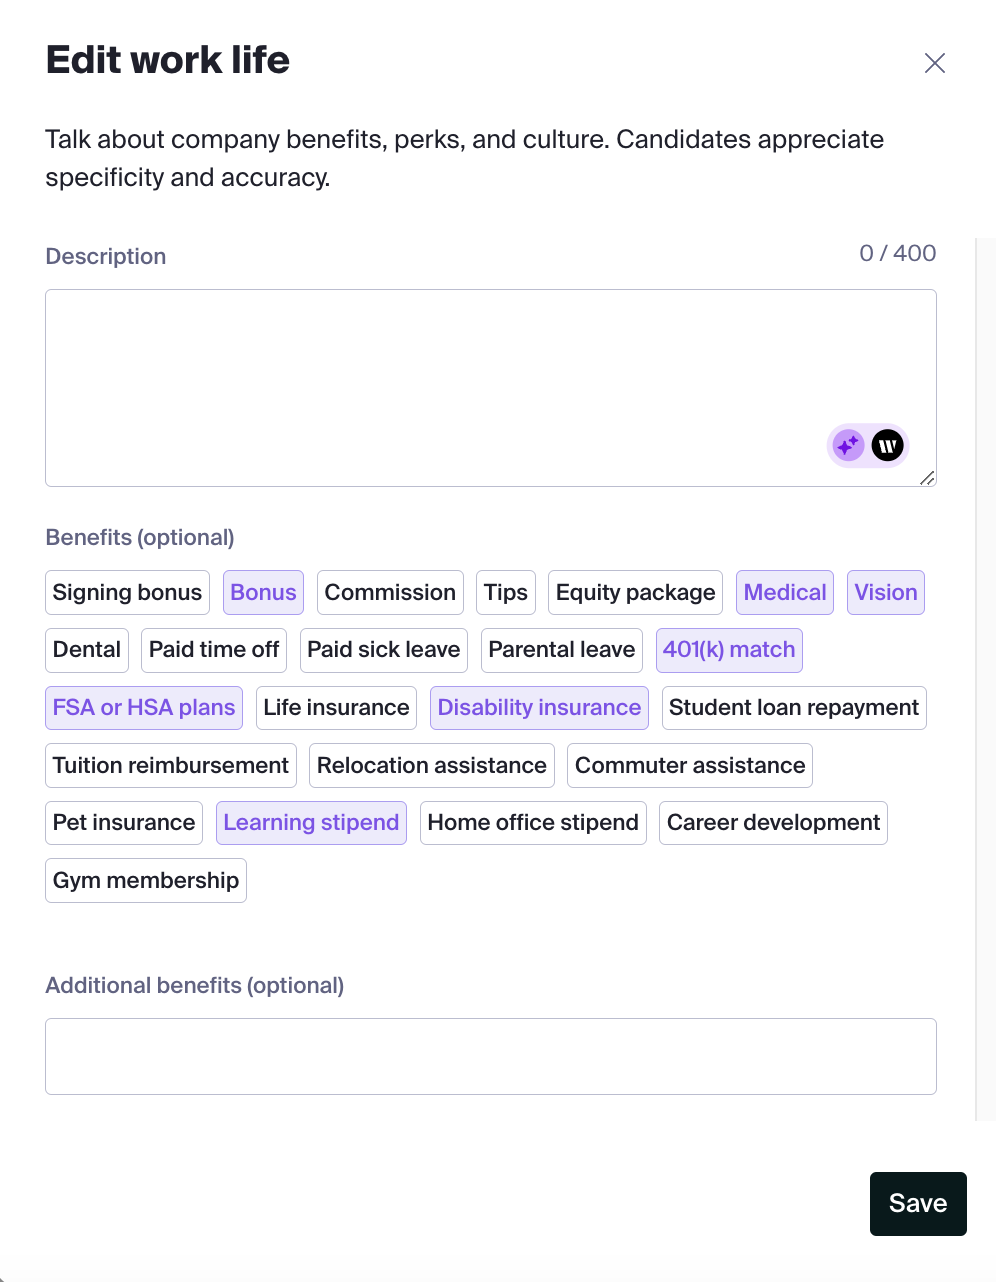Viewport: 996px width, 1282px height.
Task: Select Student loan repayment benefit
Action: point(794,708)
